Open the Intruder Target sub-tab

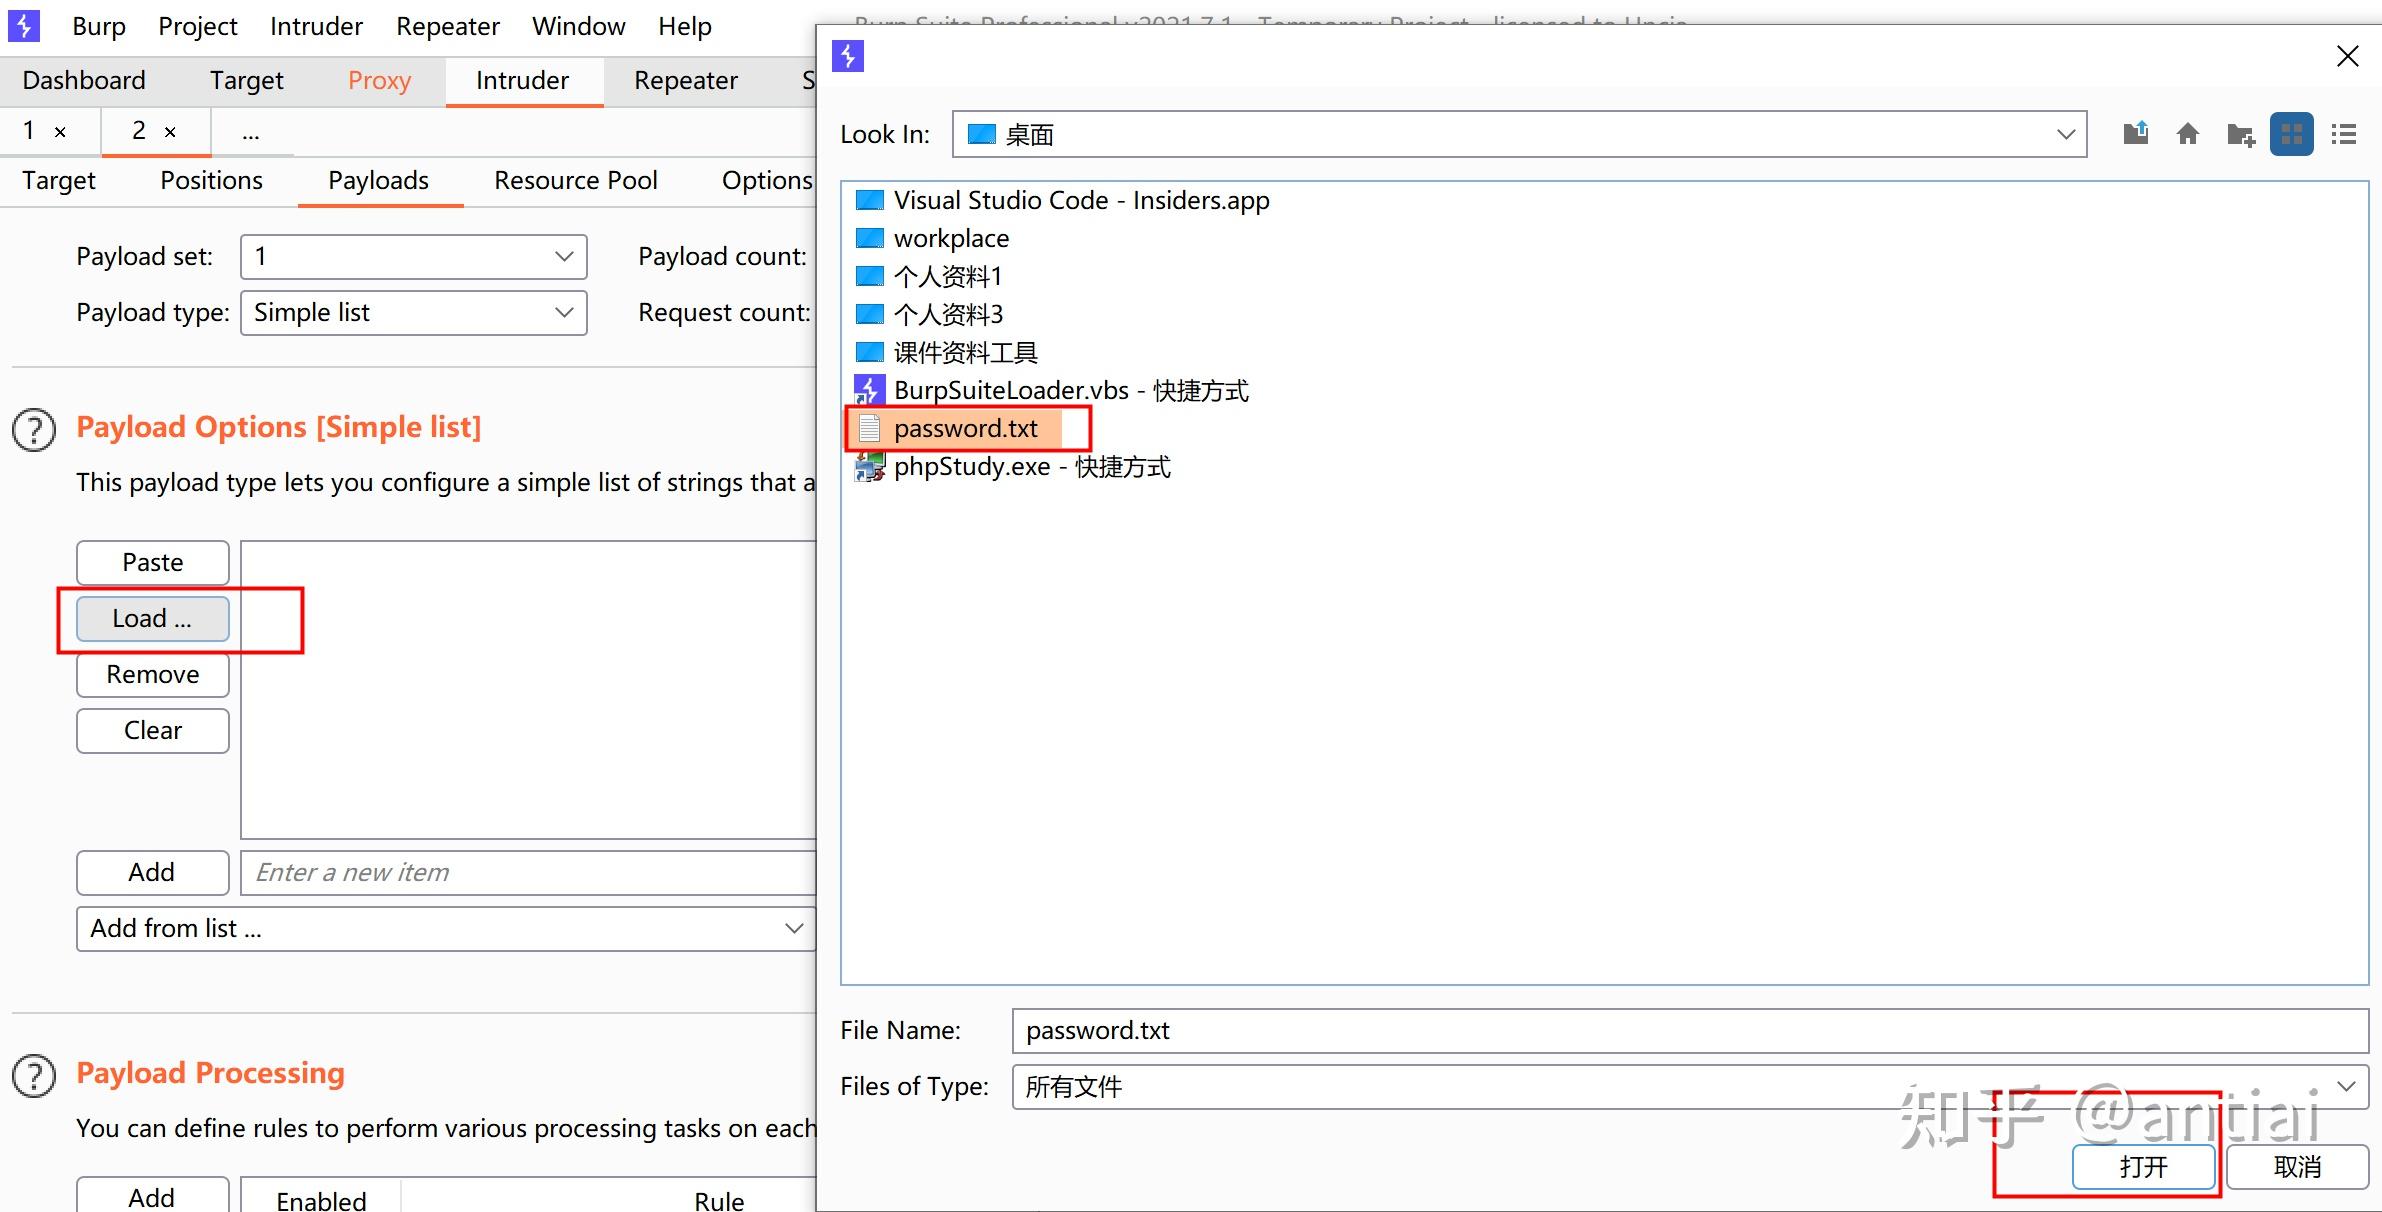[59, 180]
